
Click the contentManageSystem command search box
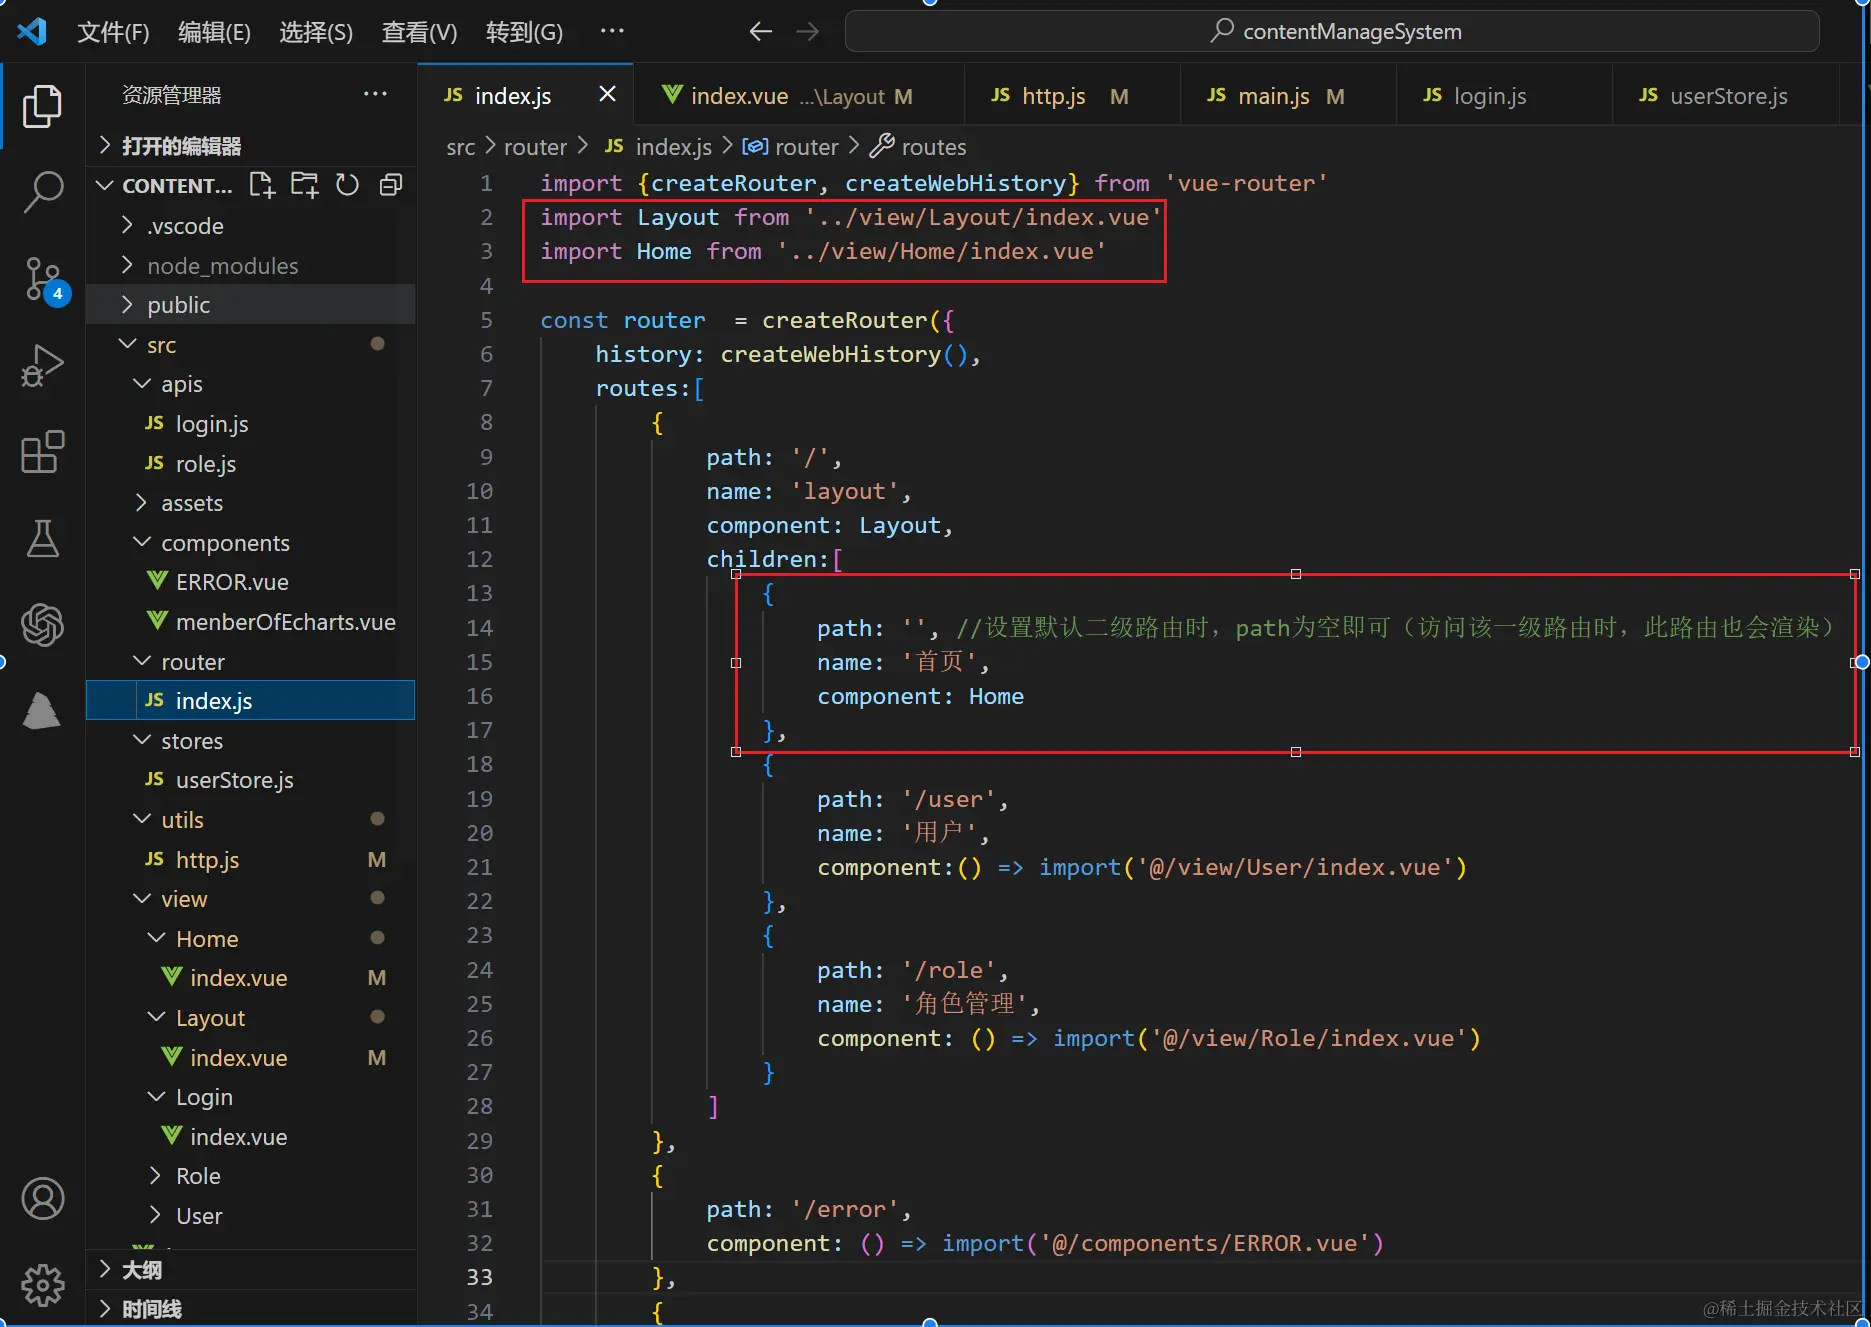pos(1332,31)
